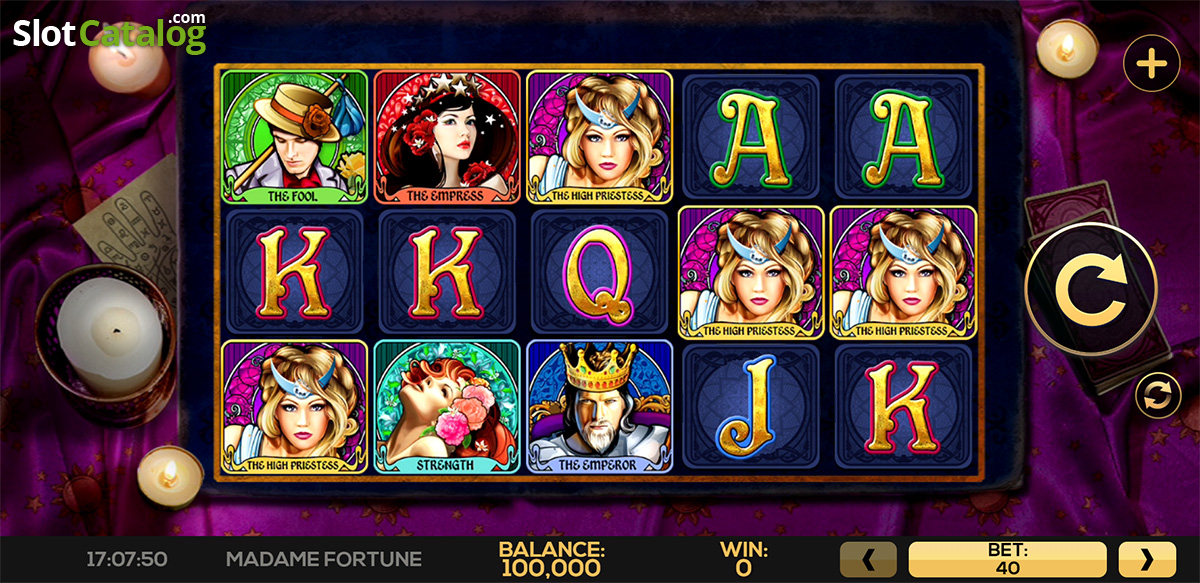Decrease bet with the left arrow
The image size is (1200, 583).
[x=868, y=560]
